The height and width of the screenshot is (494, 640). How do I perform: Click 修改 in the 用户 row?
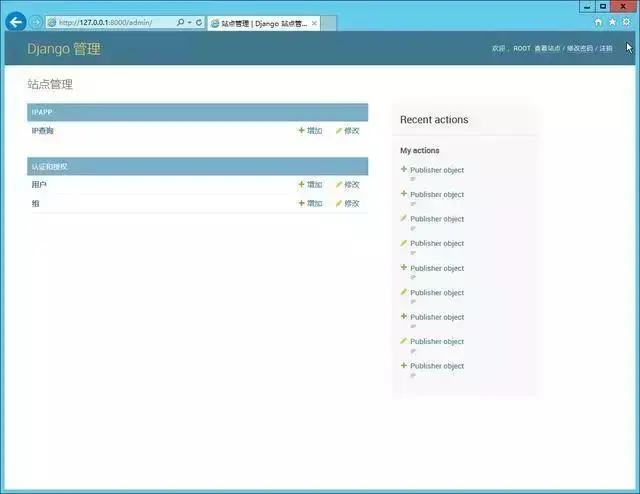point(347,185)
